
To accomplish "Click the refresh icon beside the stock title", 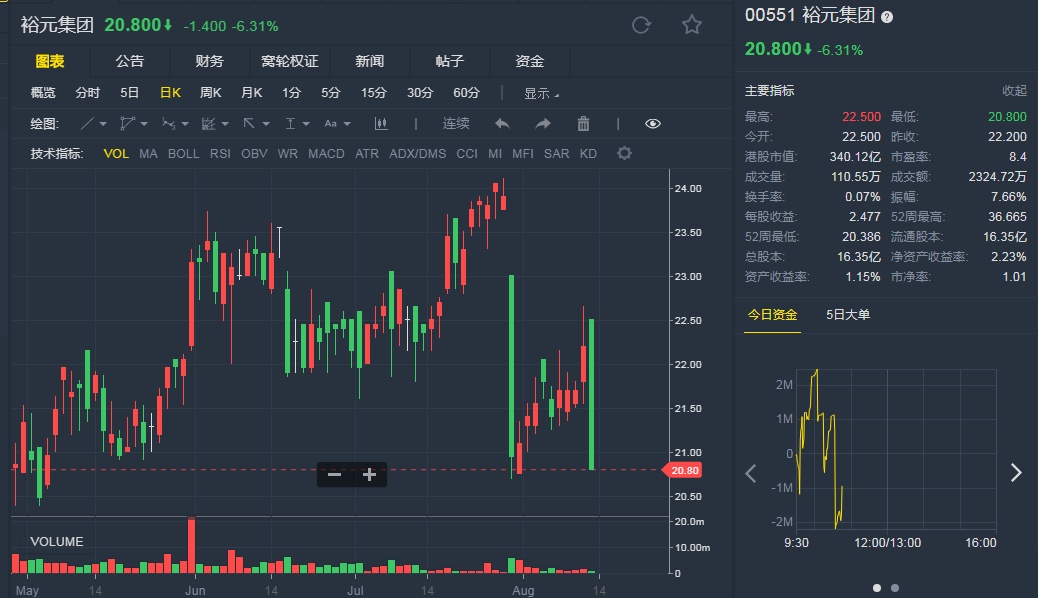I will pos(641,25).
